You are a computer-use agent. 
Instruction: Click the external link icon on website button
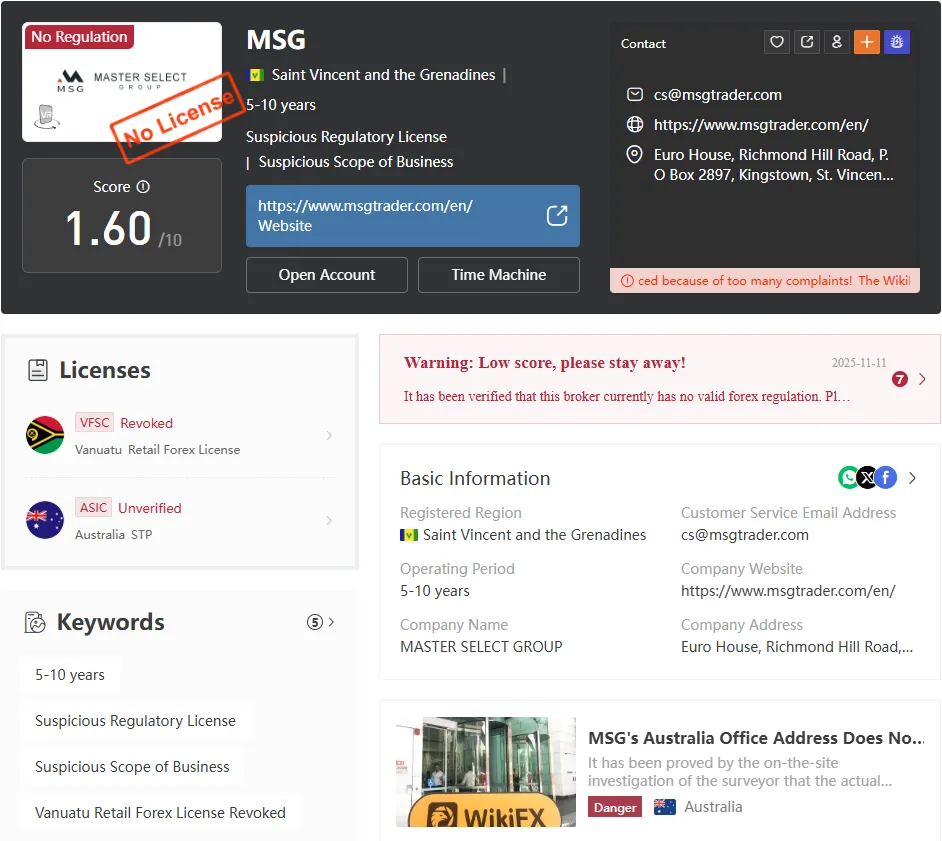557,216
